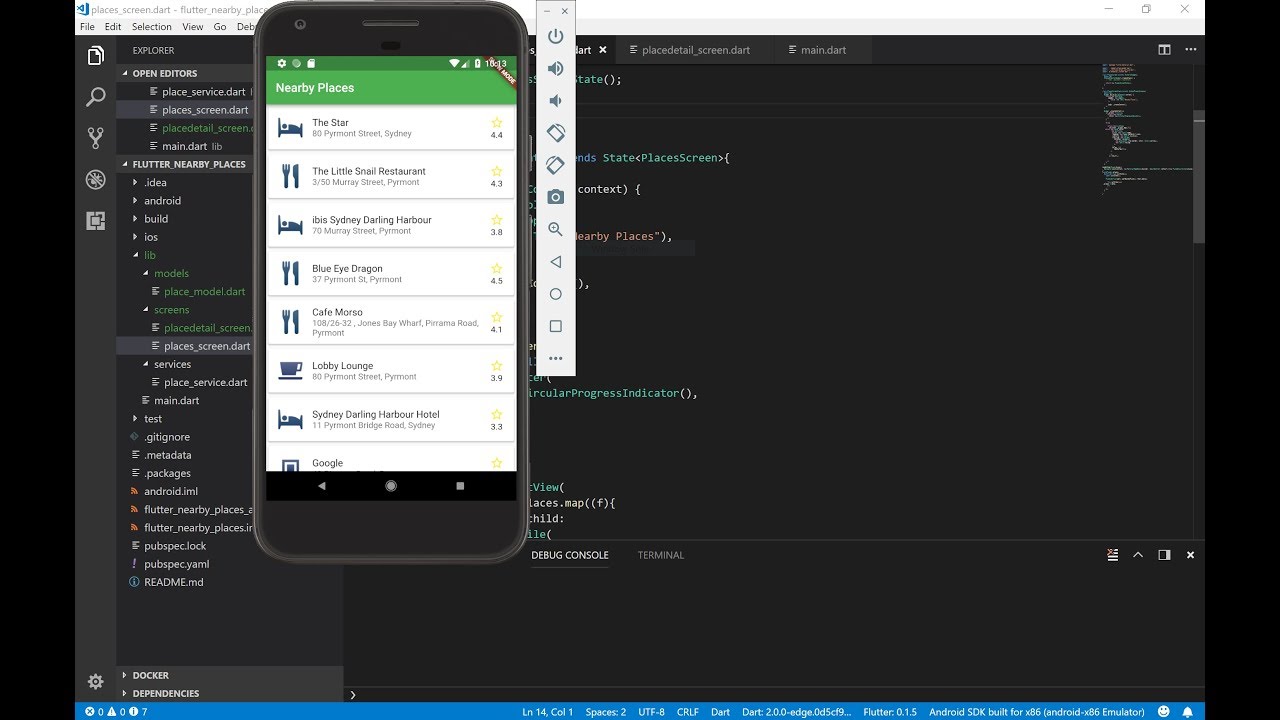Open the Explorer view in activity bar
The image size is (1280, 720).
point(96,56)
